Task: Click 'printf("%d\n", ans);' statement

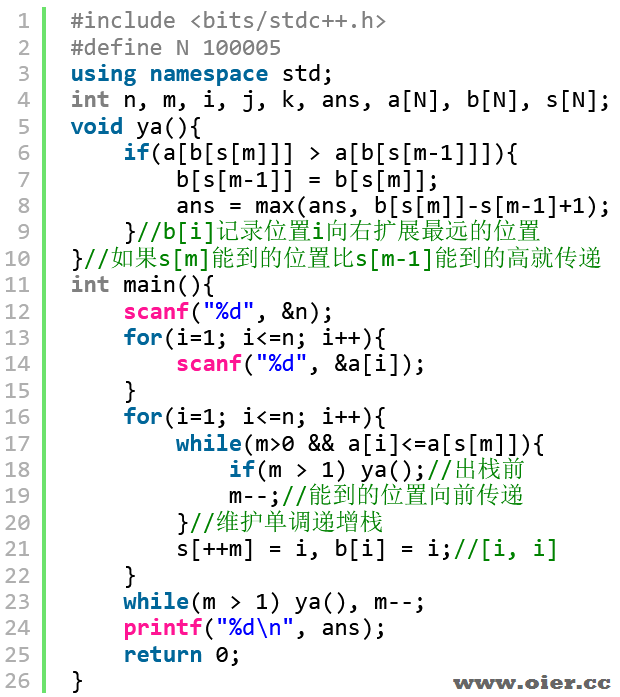Action: (x=254, y=628)
